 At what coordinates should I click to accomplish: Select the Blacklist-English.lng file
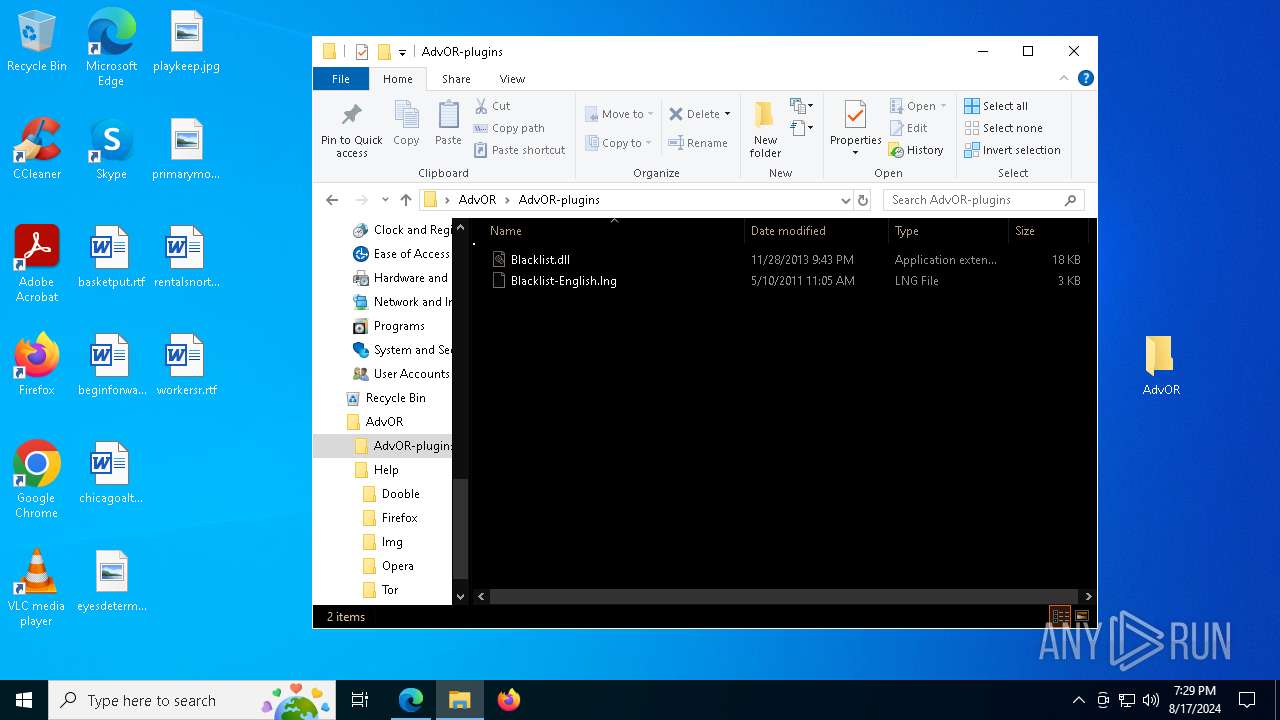(x=563, y=281)
